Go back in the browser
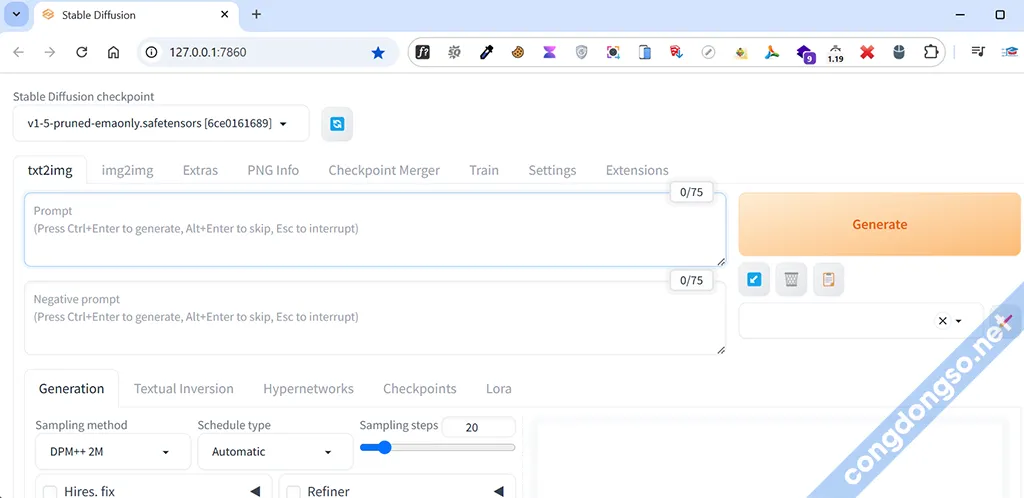1024x498 pixels. (18, 52)
